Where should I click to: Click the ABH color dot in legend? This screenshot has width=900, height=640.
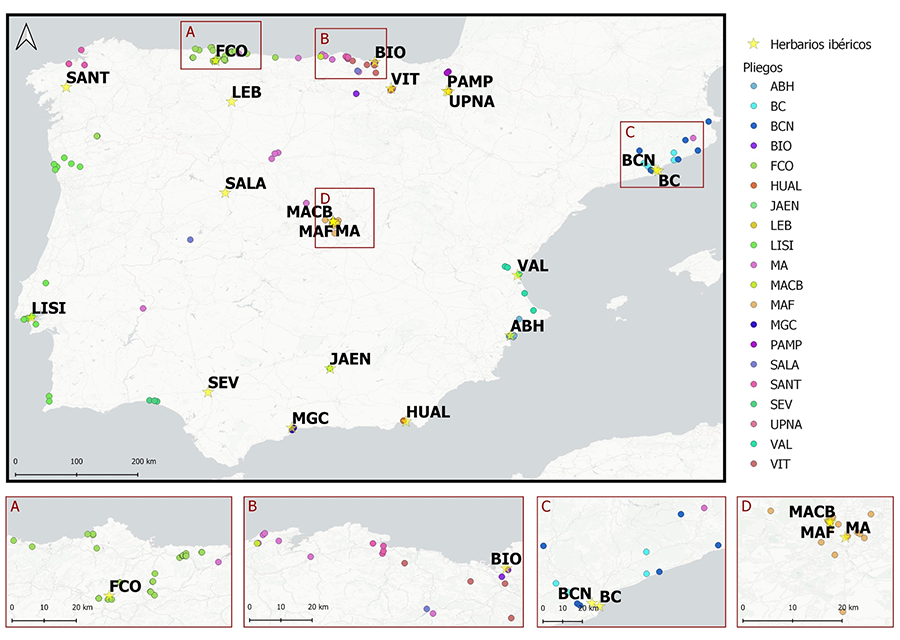pos(753,86)
